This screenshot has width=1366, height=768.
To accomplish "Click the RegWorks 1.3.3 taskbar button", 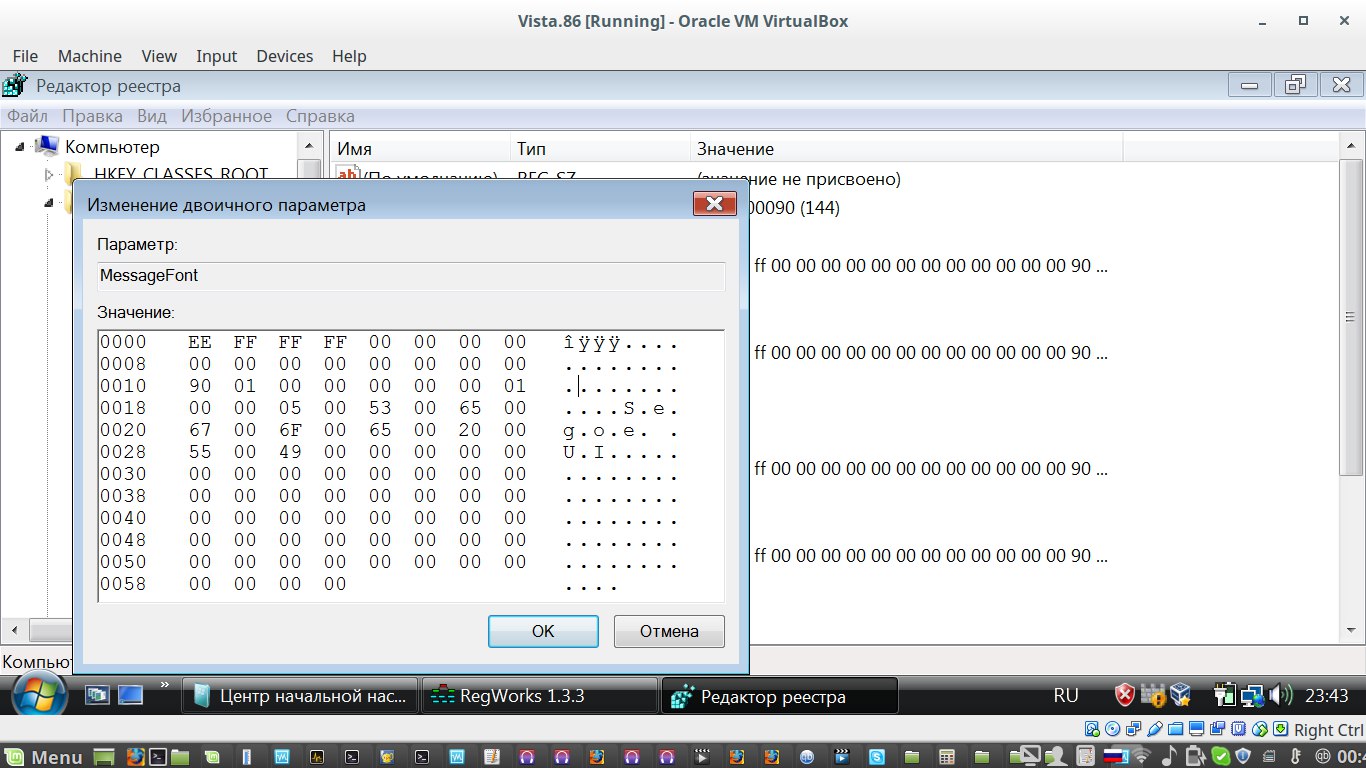I will coord(539,696).
